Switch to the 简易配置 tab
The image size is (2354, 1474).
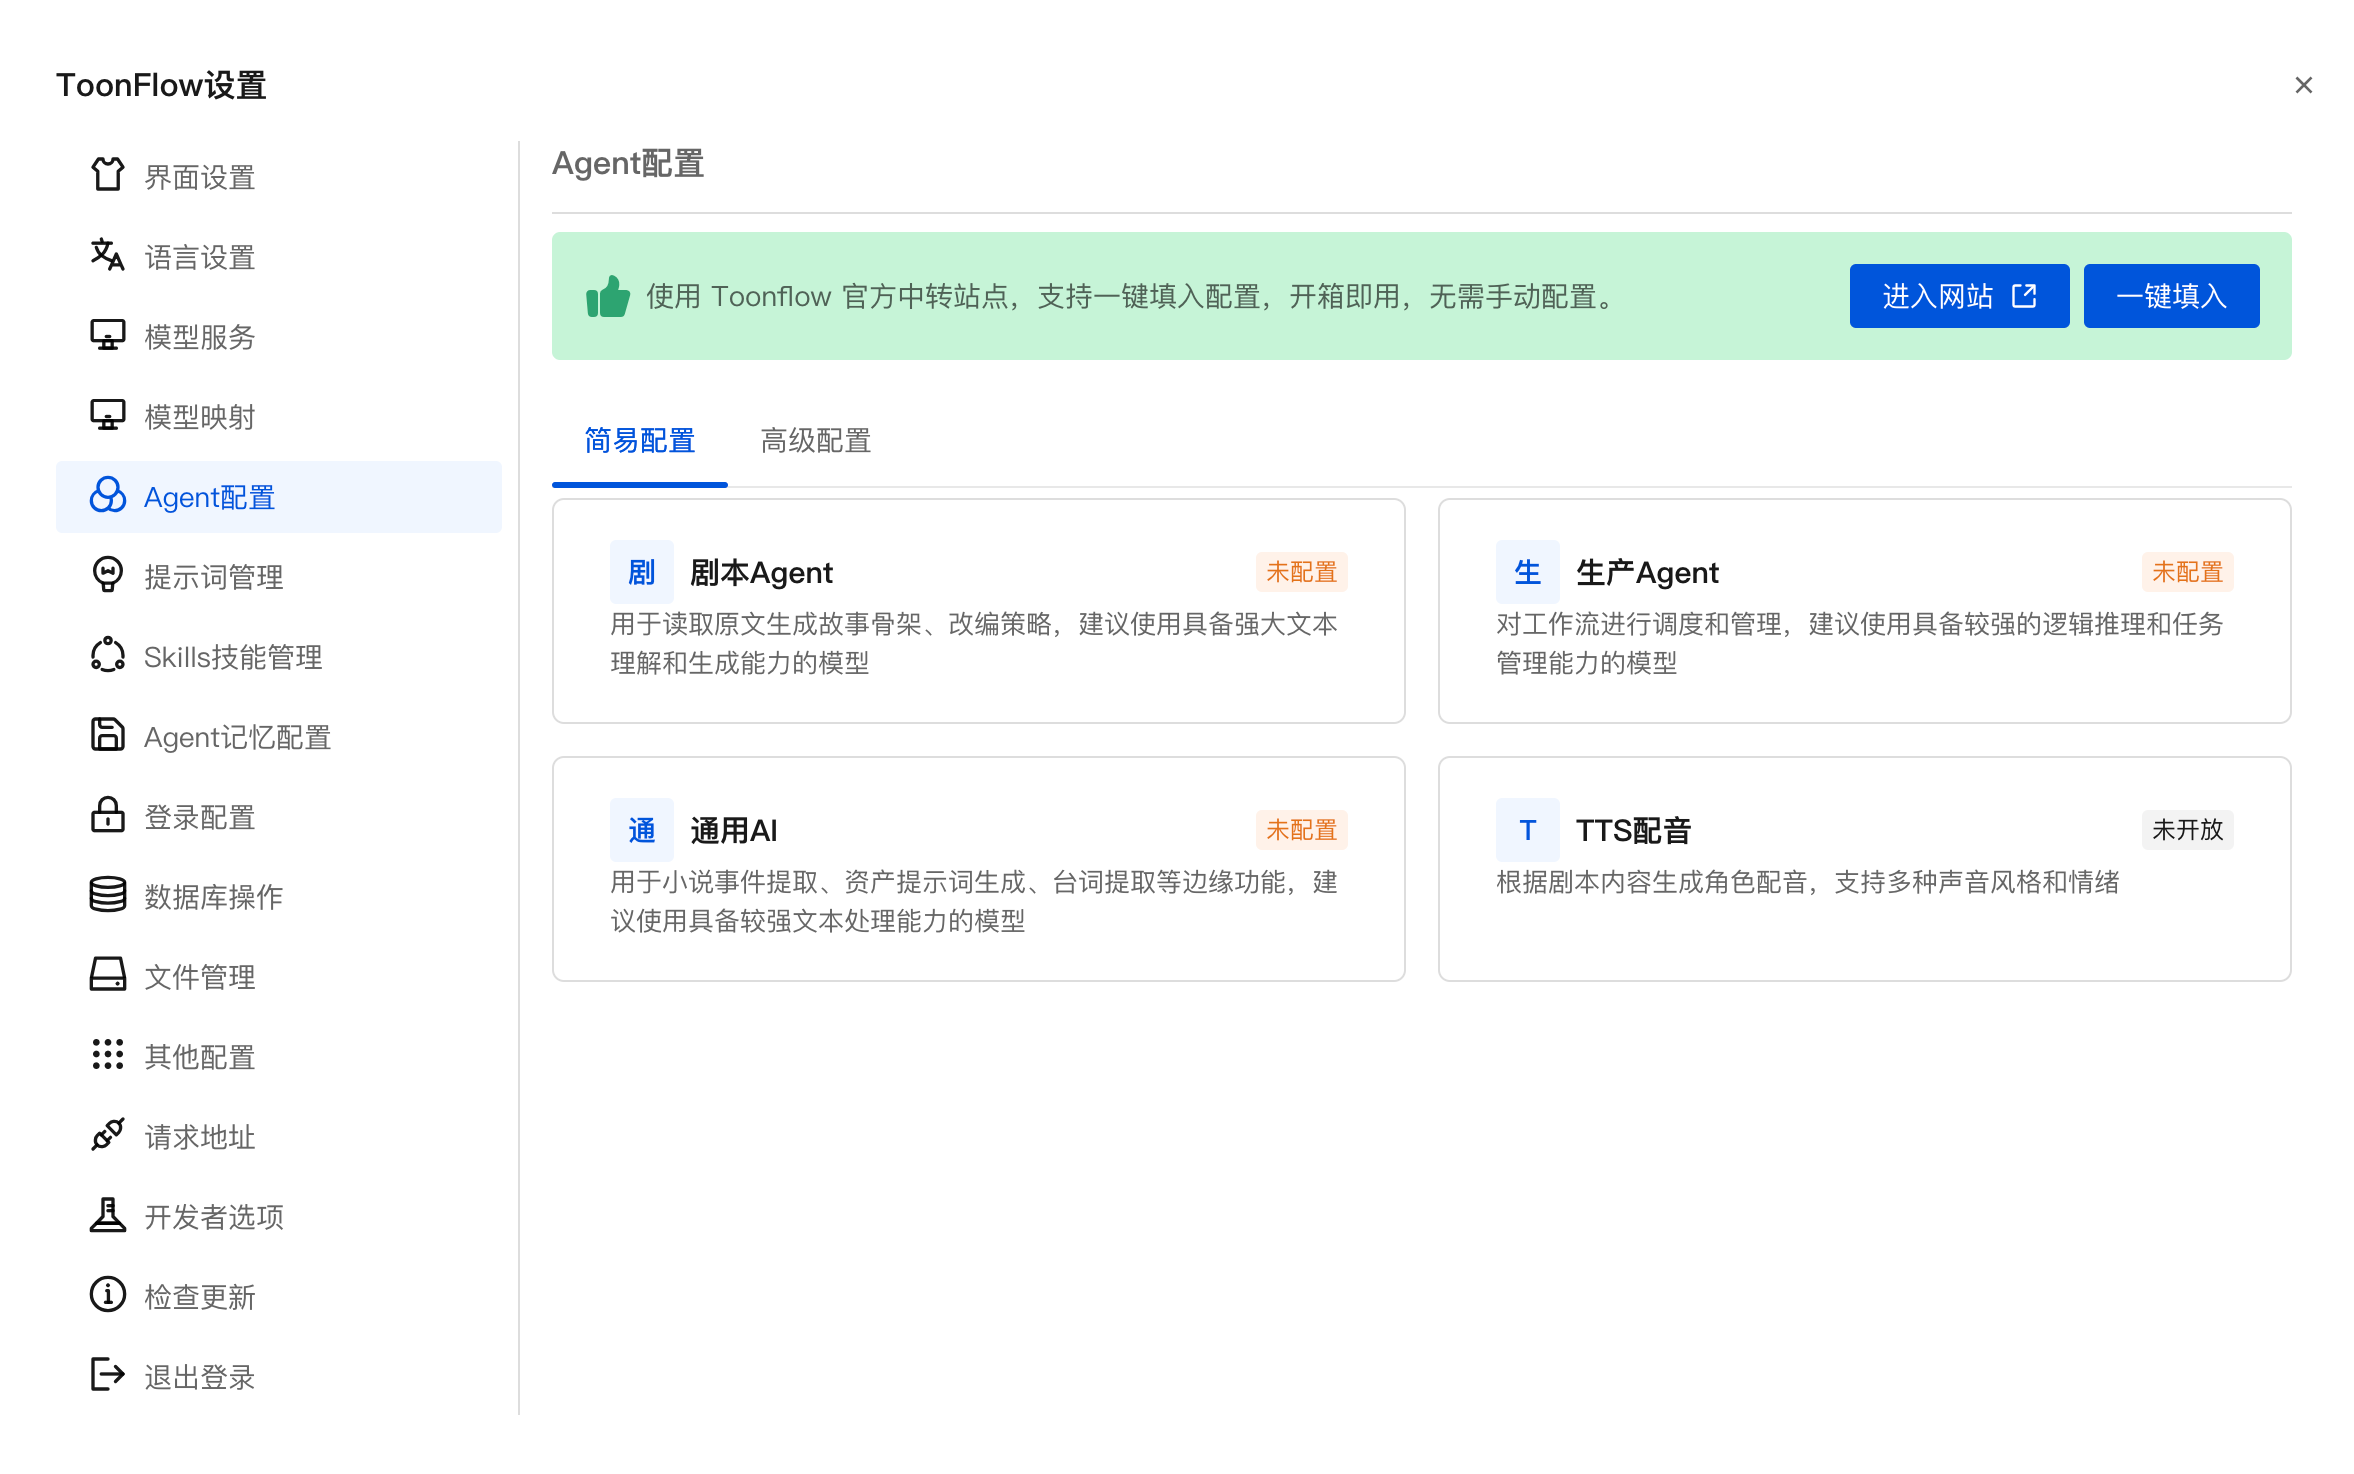tap(640, 441)
